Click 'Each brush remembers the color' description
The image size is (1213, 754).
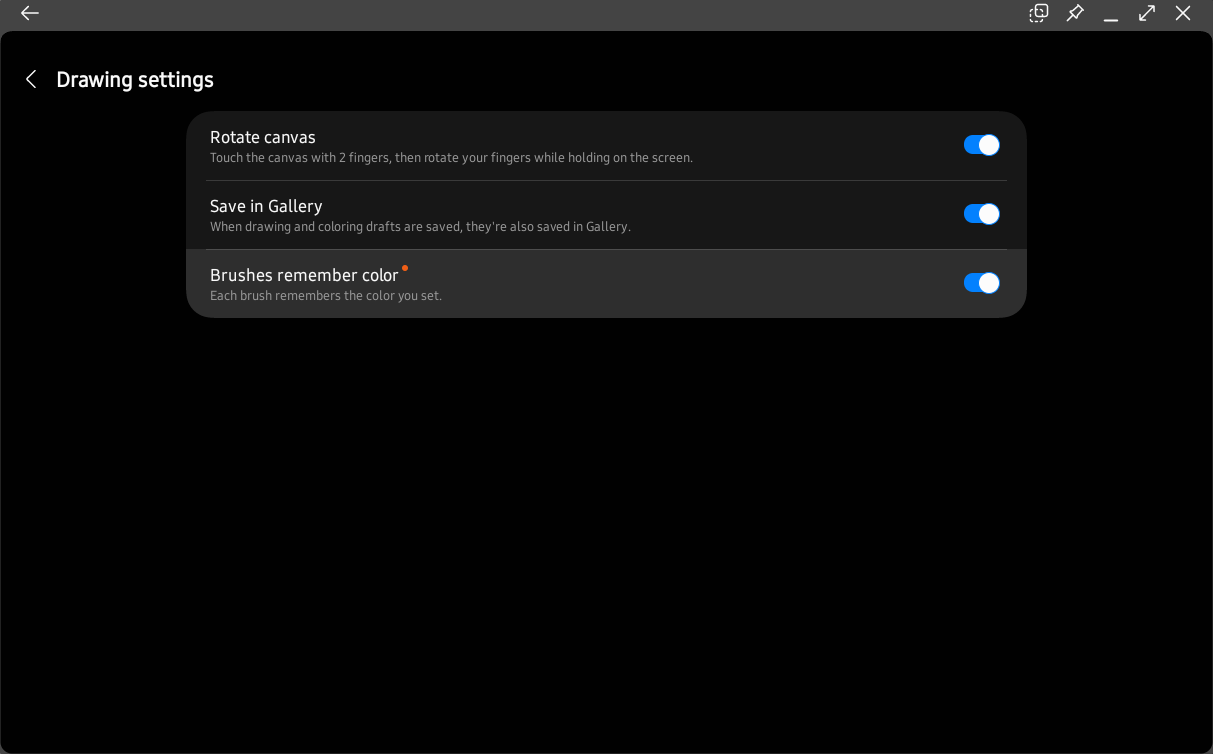coord(326,296)
